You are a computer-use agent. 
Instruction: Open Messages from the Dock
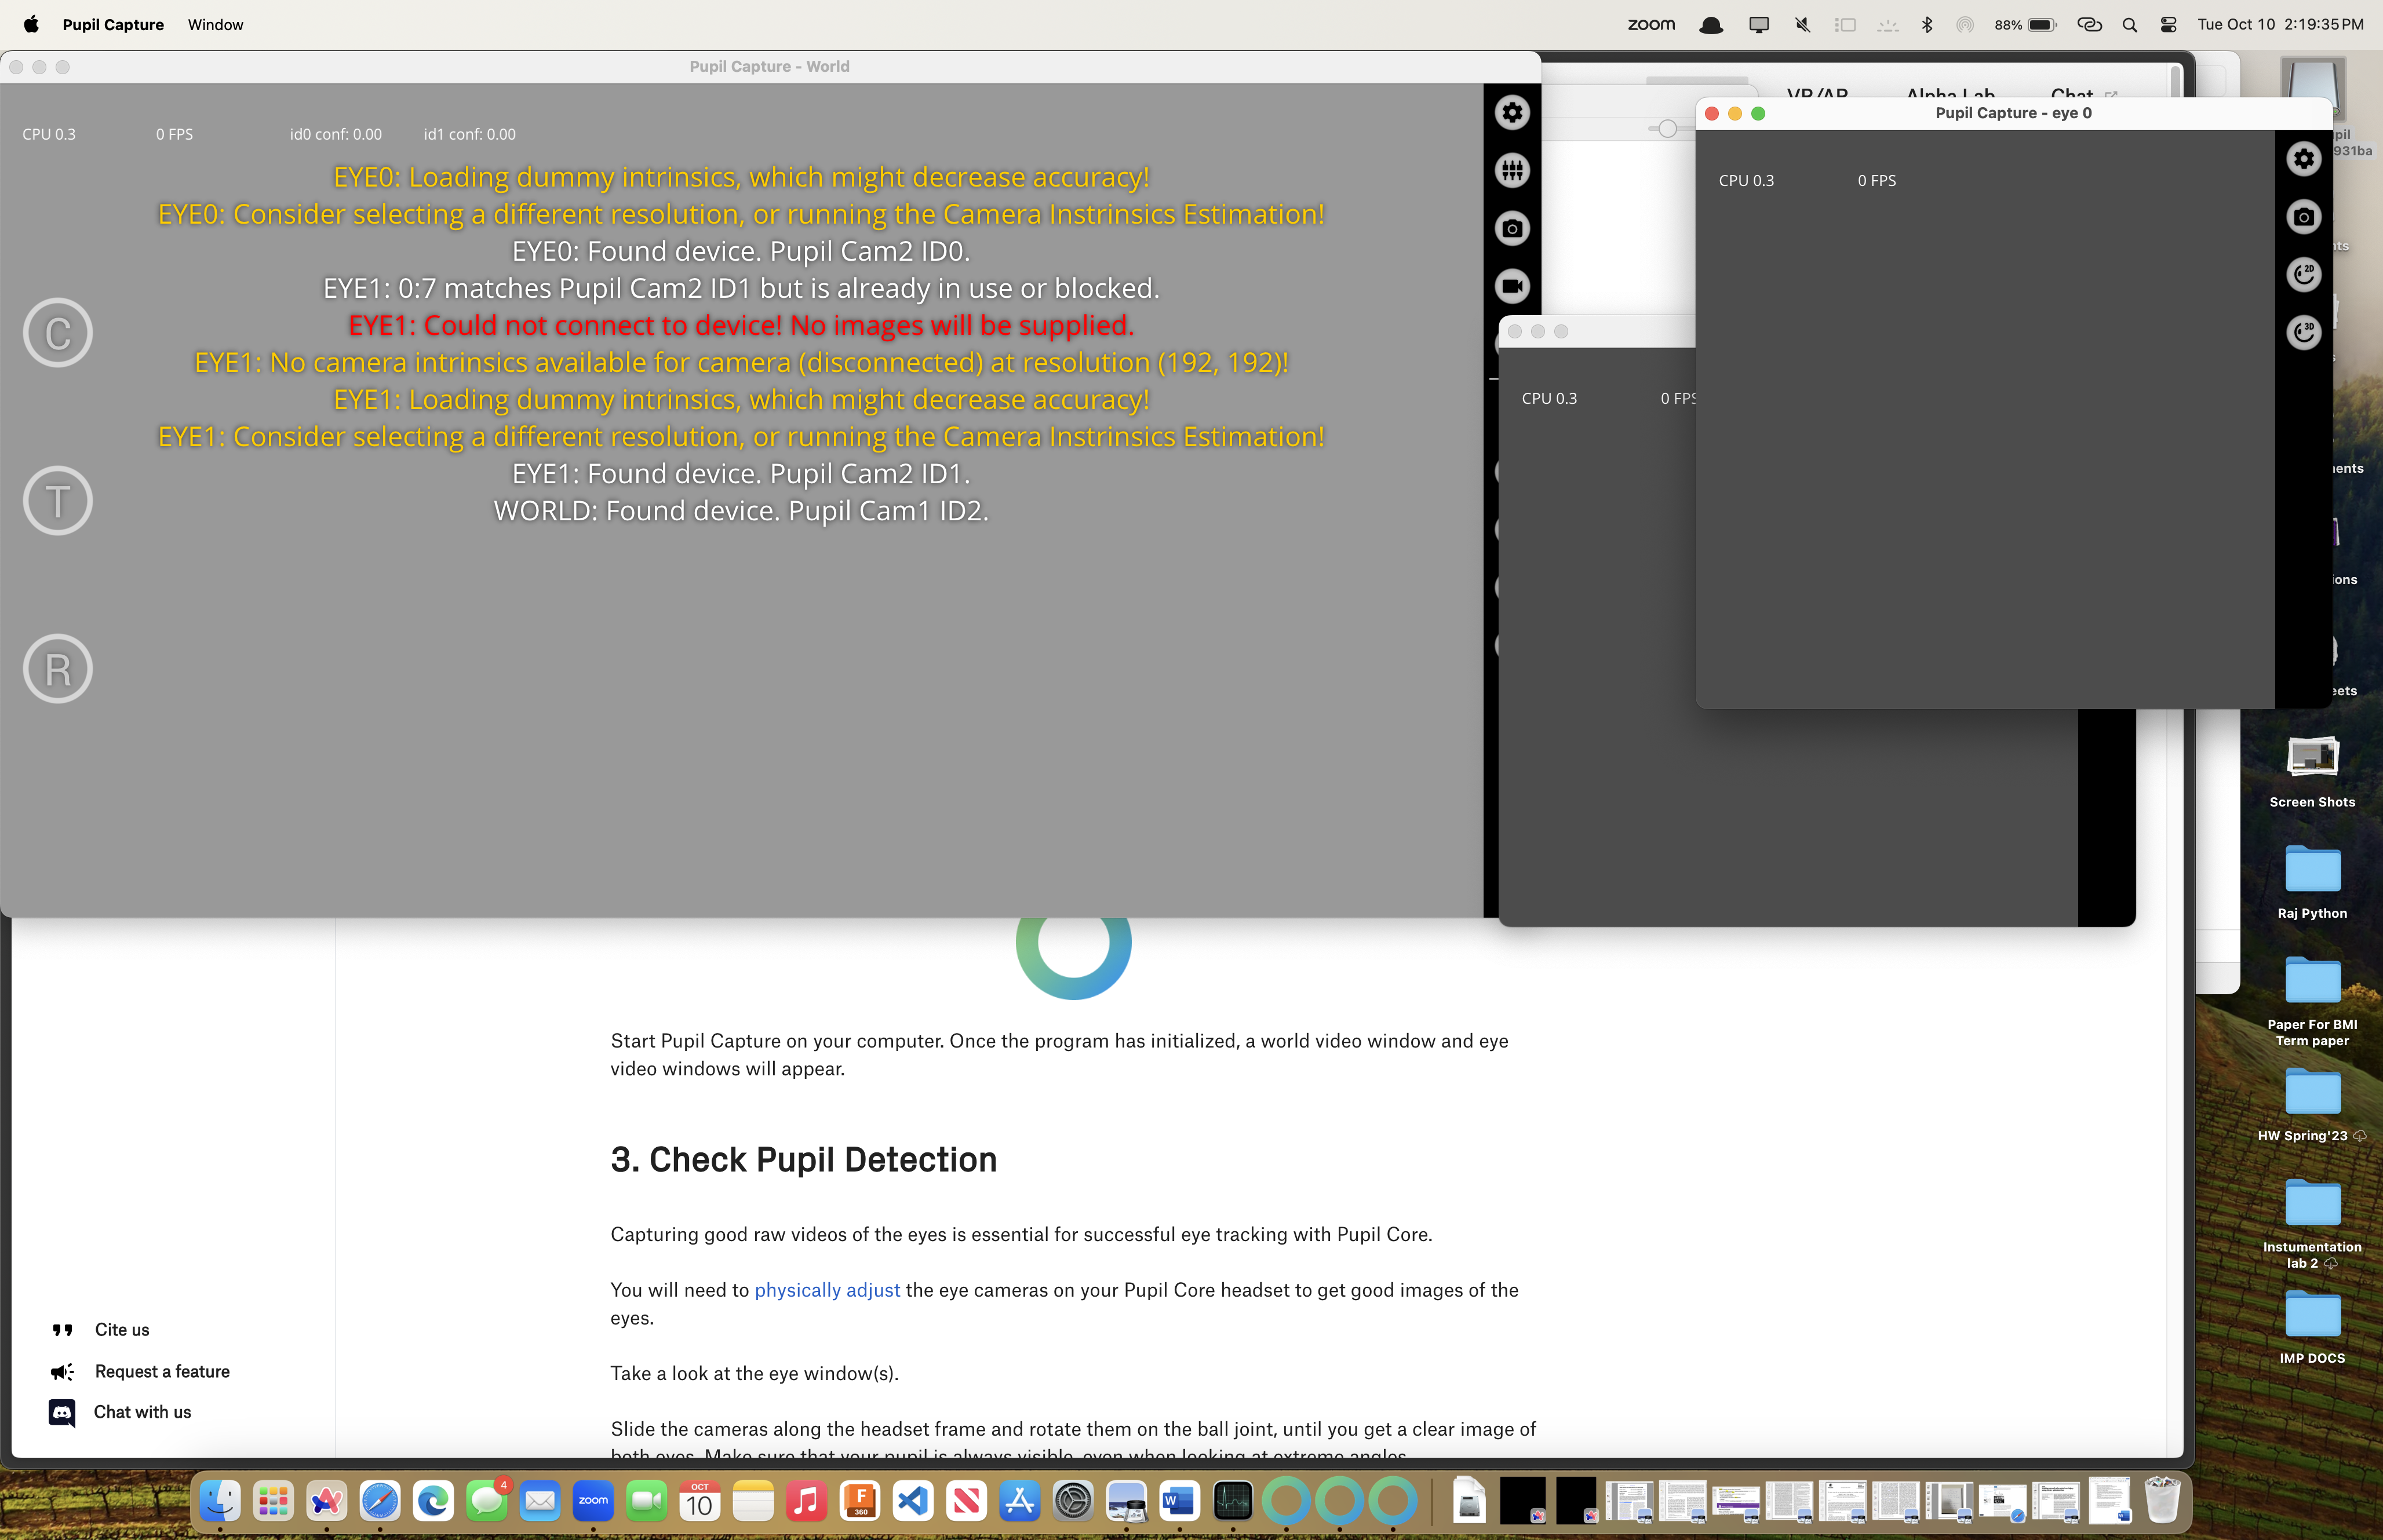point(487,1501)
